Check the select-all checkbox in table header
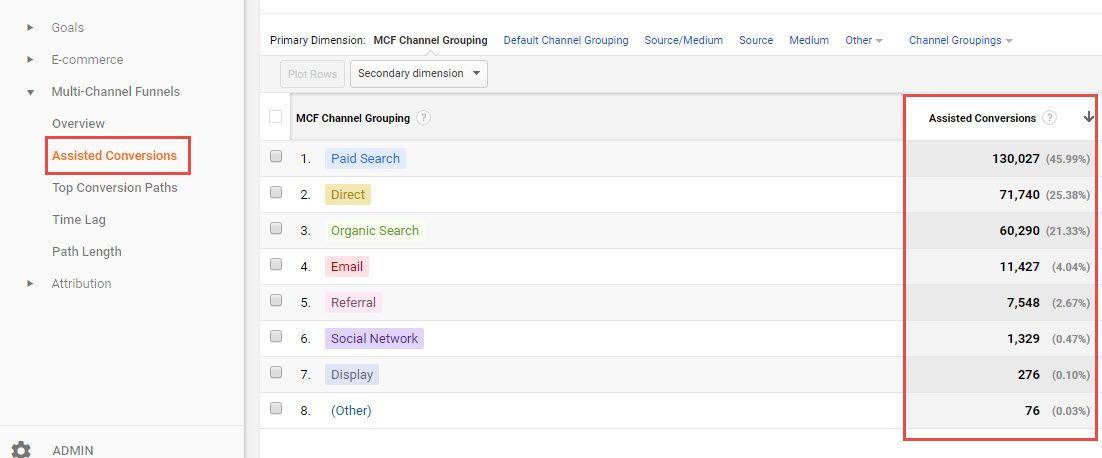 (276, 117)
